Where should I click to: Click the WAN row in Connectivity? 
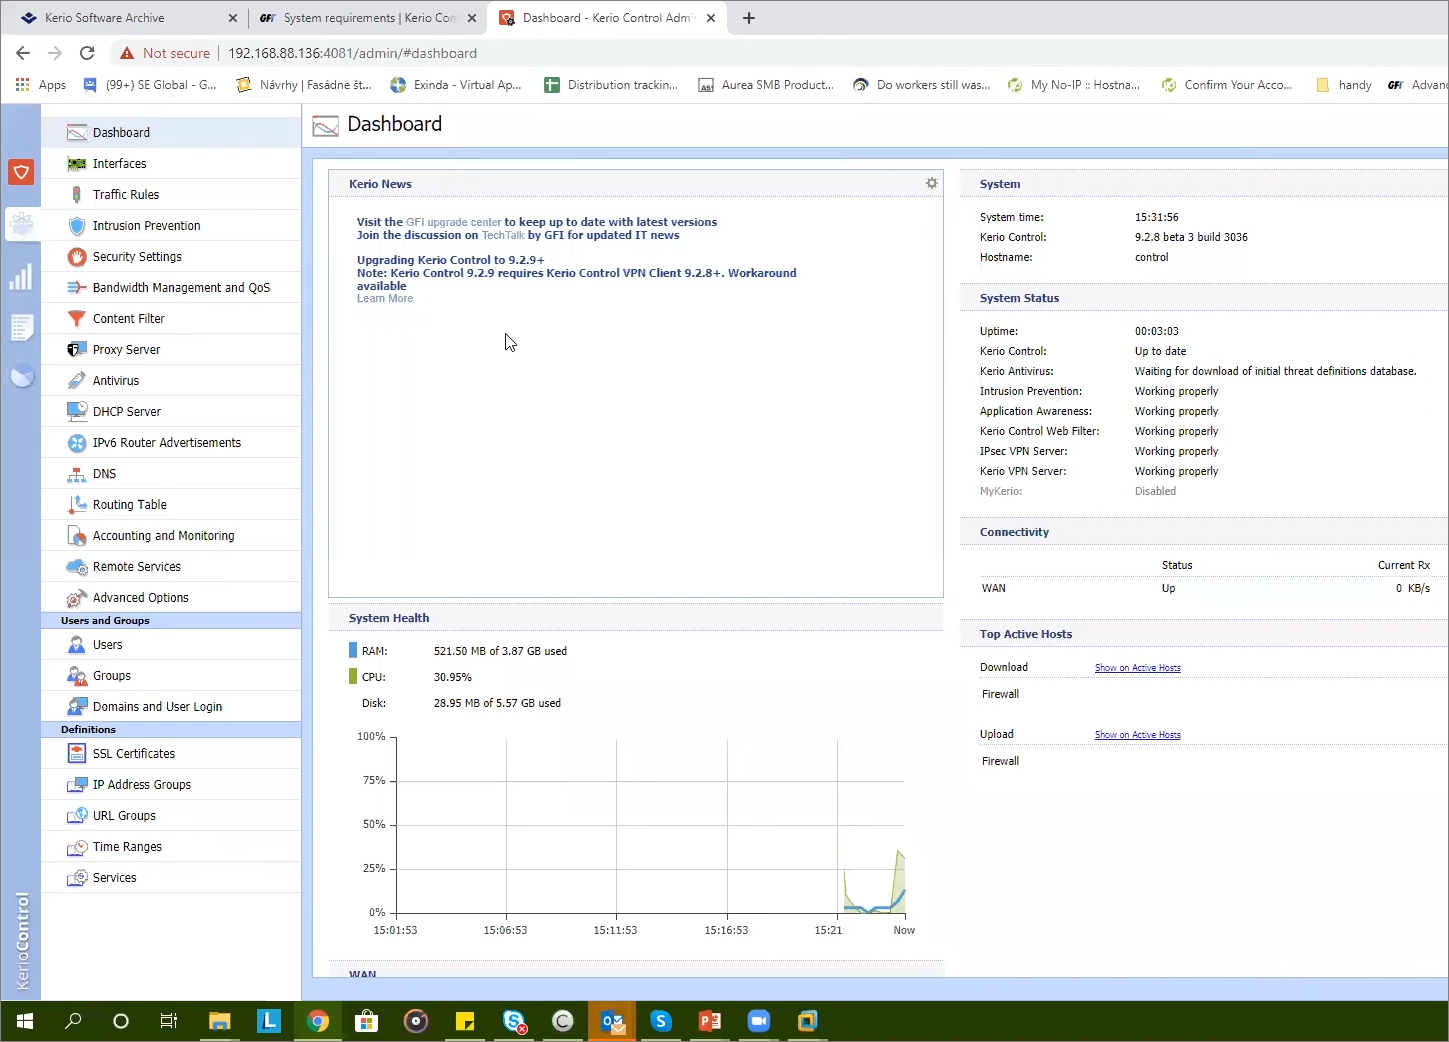click(1205, 588)
